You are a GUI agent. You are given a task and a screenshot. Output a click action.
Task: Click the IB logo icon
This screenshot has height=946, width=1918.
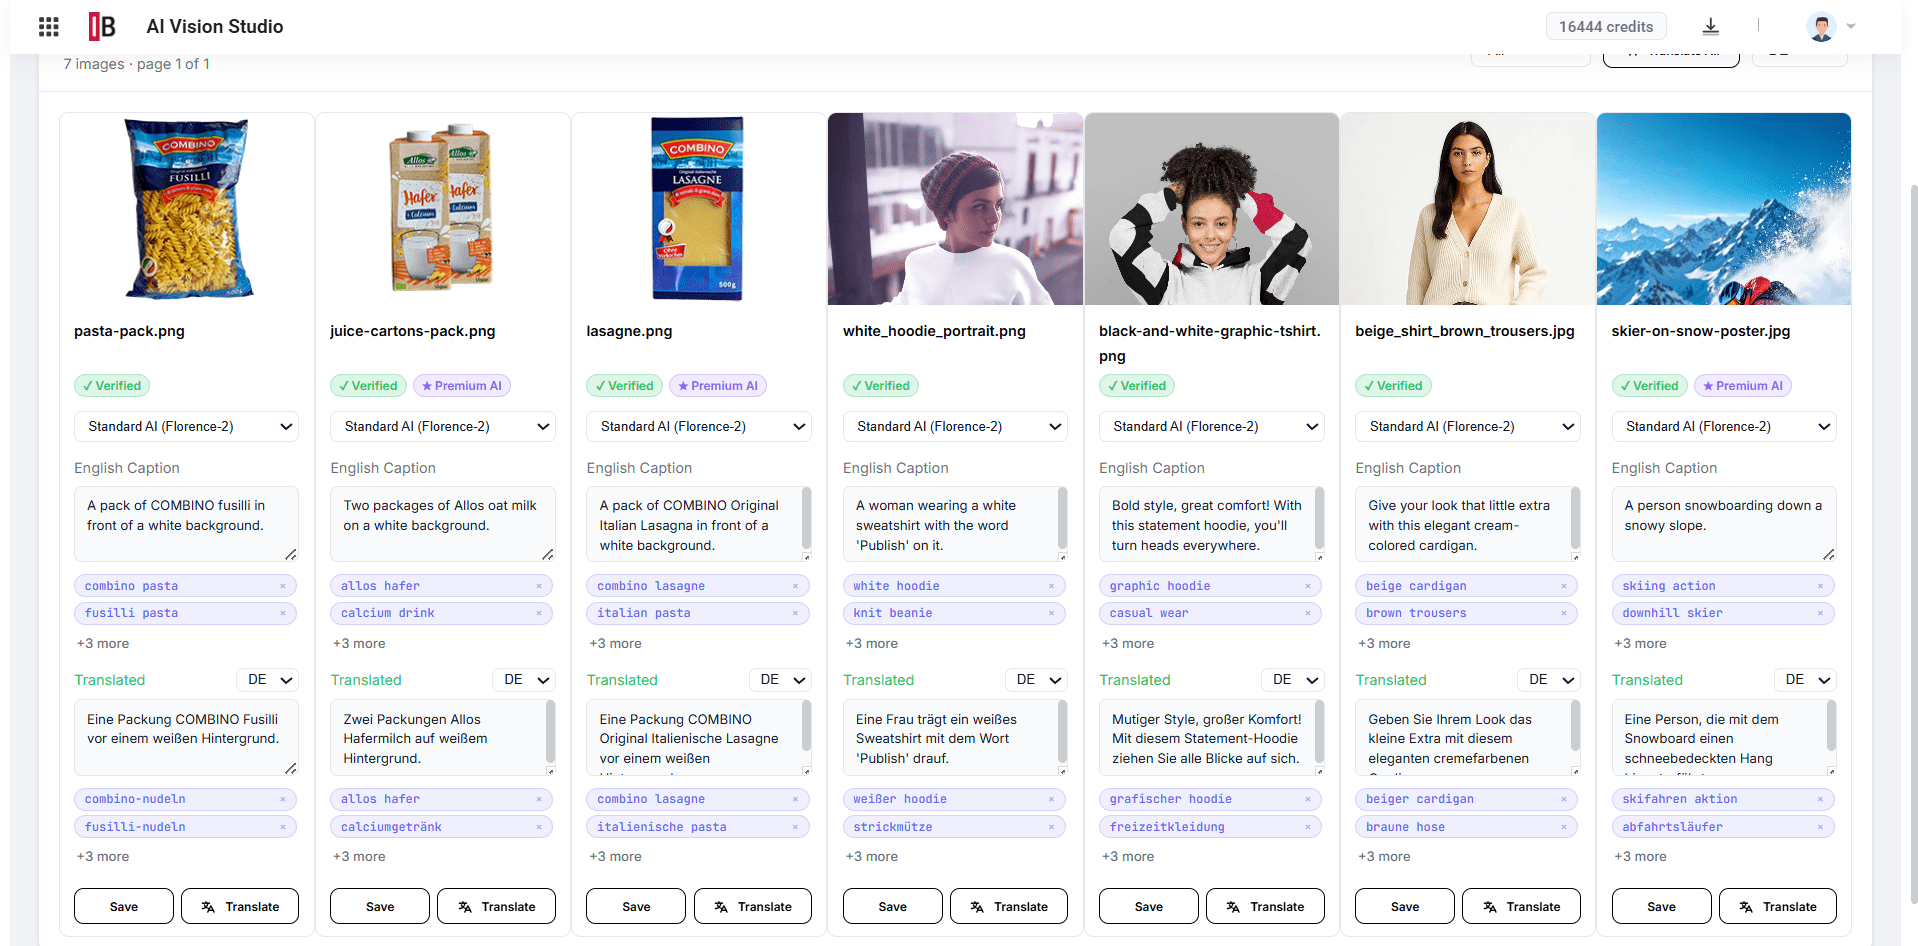(102, 27)
